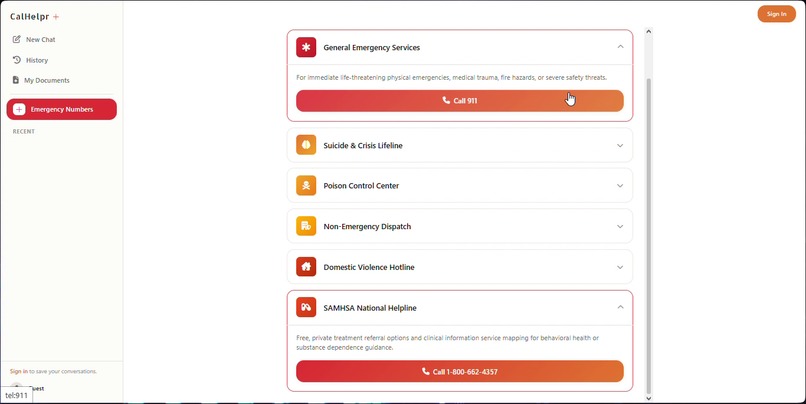Click the History clock icon
Image resolution: width=806 pixels, height=404 pixels.
[x=16, y=60]
